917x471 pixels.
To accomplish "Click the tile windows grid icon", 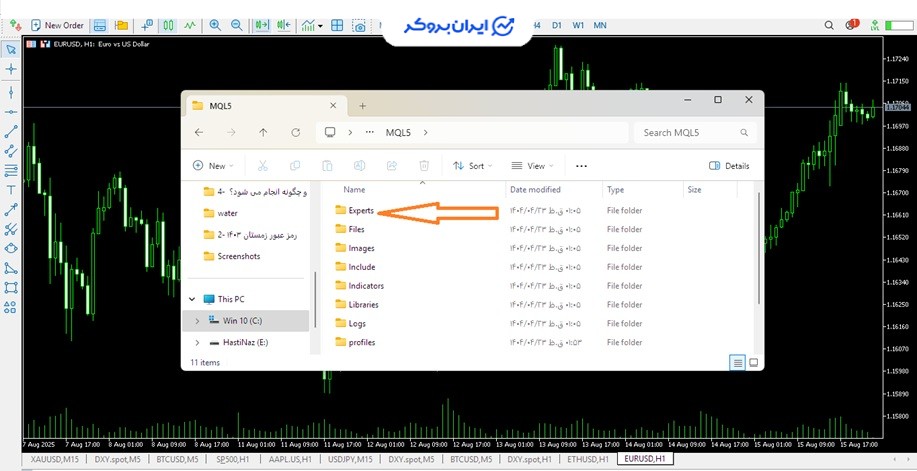I will point(337,25).
